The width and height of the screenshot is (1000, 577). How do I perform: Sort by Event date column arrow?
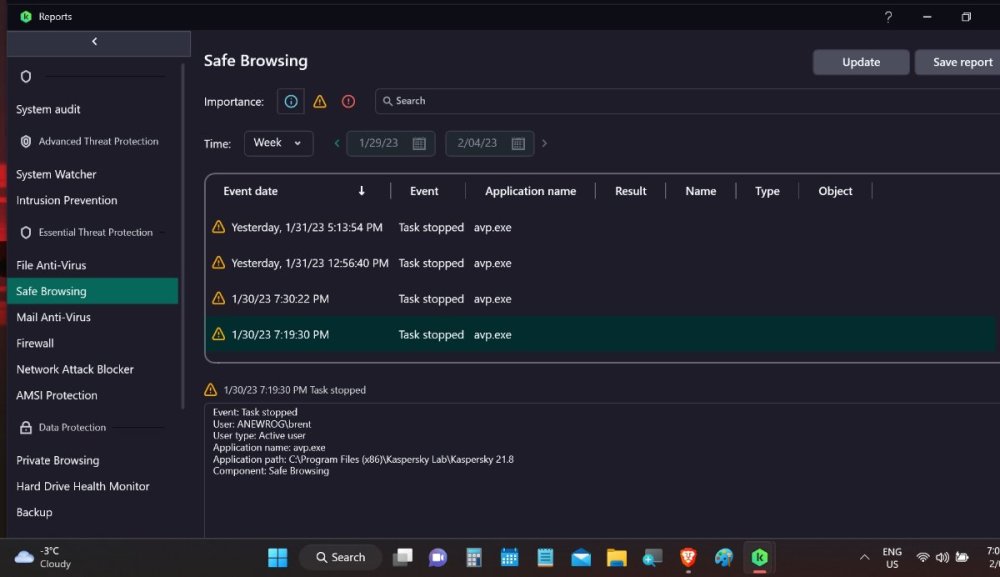pos(361,191)
